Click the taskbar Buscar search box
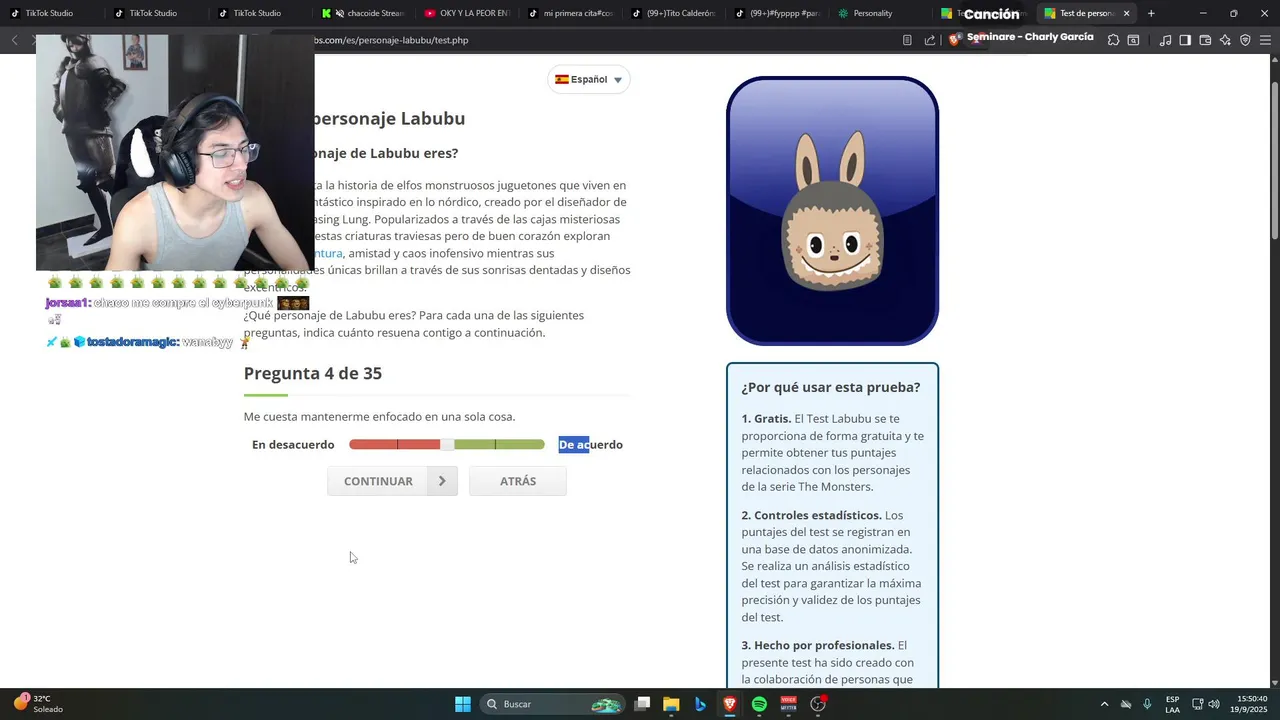This screenshot has width=1280, height=720. click(552, 704)
